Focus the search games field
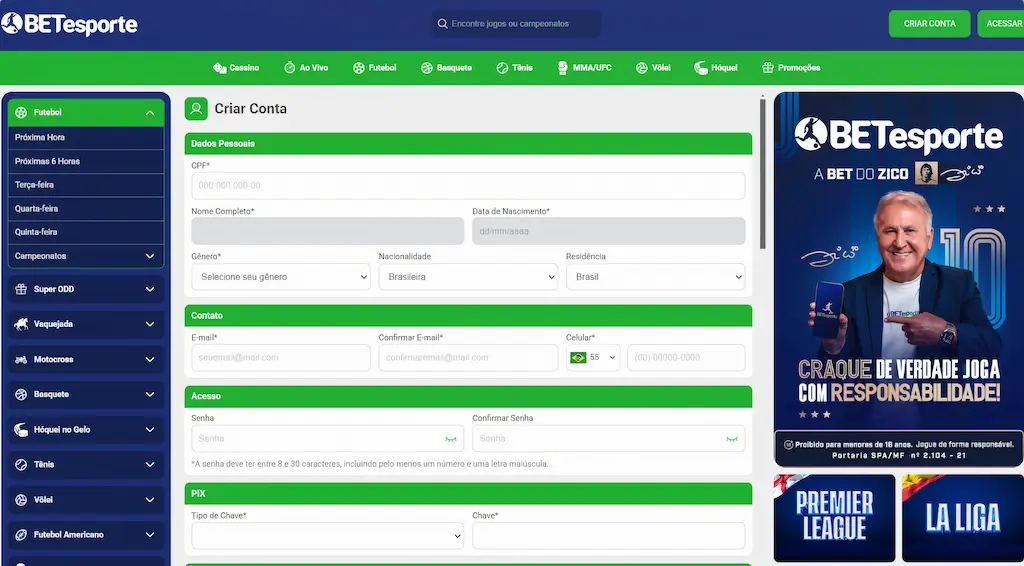 [x=517, y=24]
